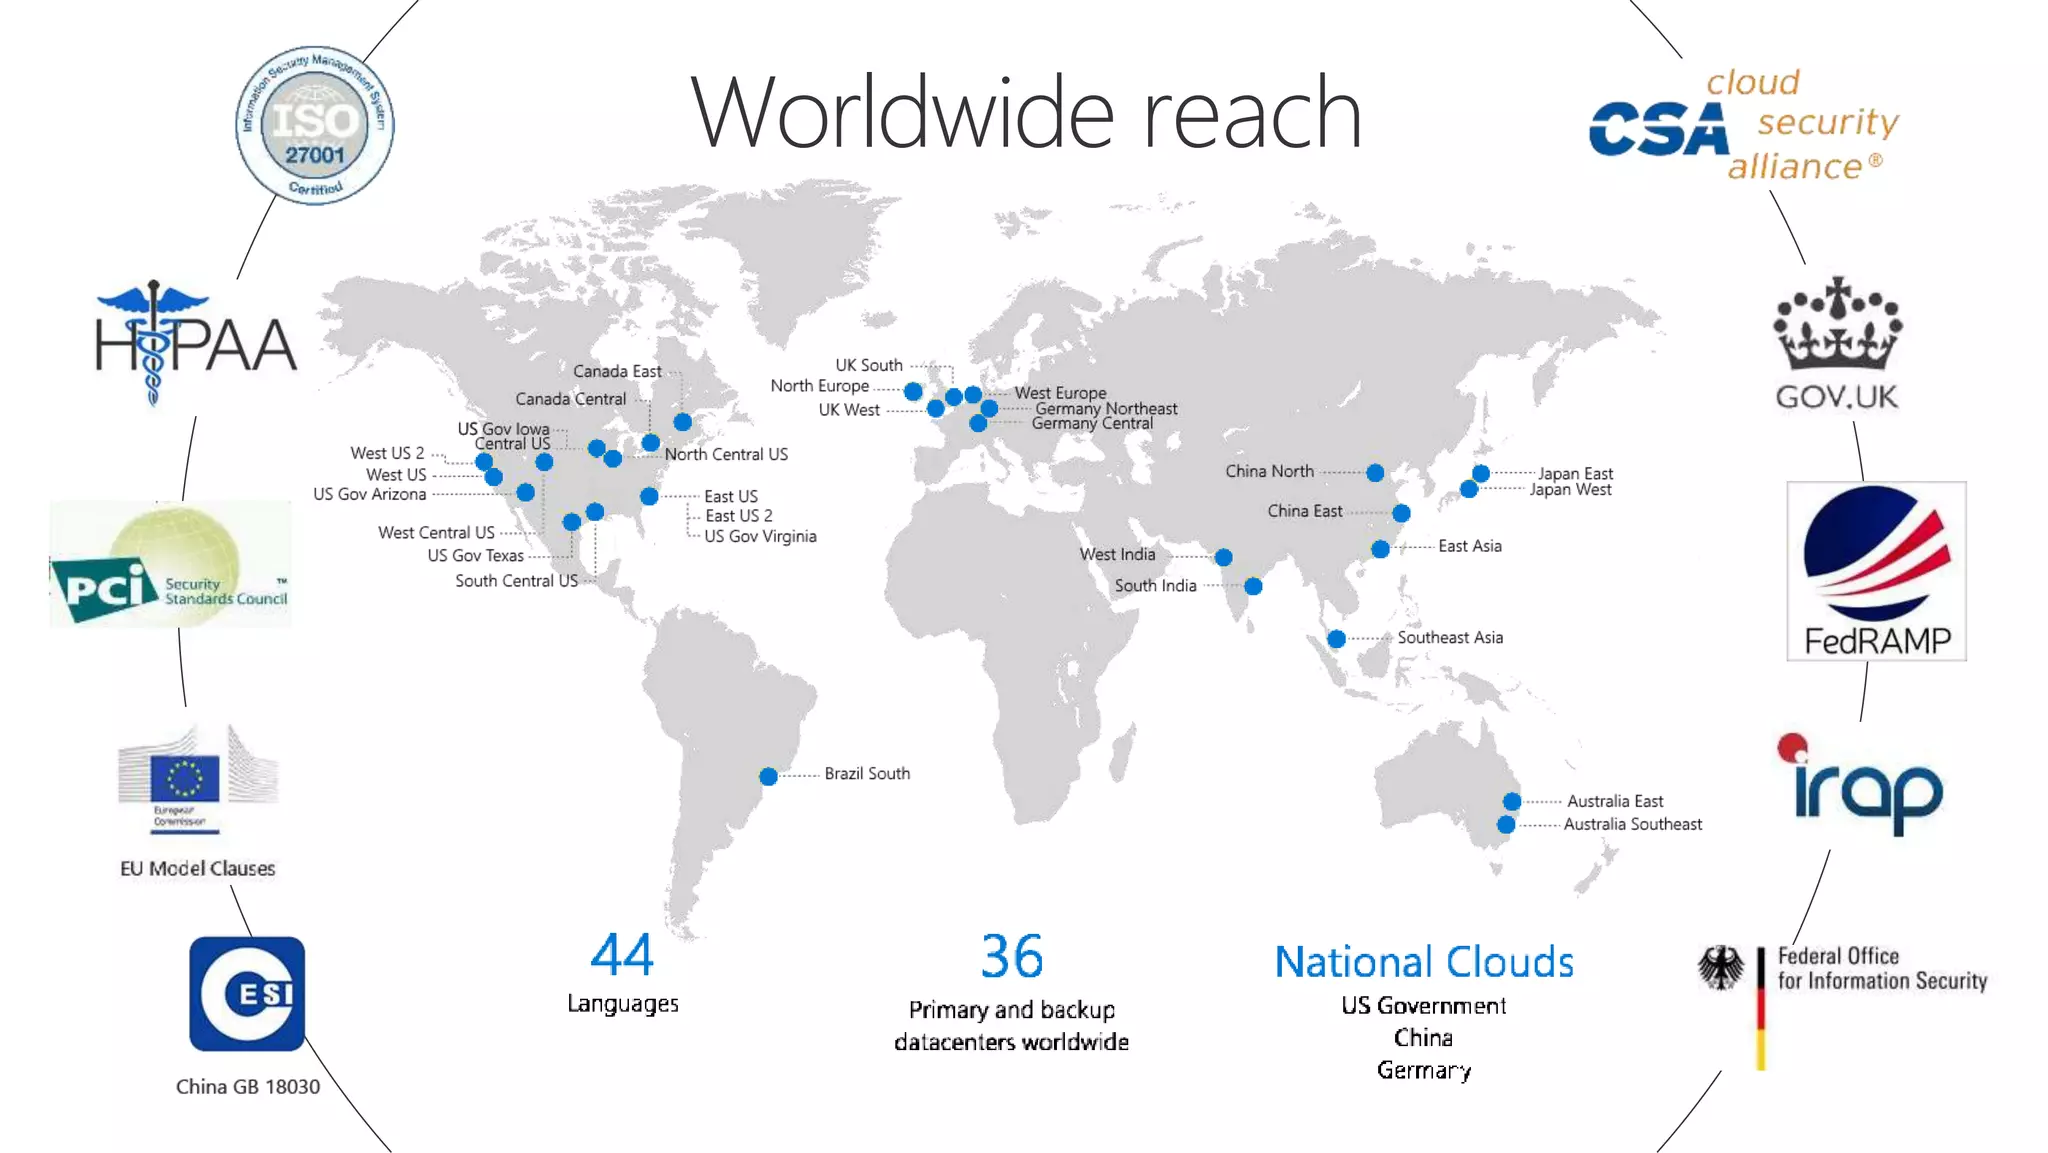Click the US Gov Texas label
Image resolution: width=2048 pixels, height=1153 pixels.
(475, 555)
